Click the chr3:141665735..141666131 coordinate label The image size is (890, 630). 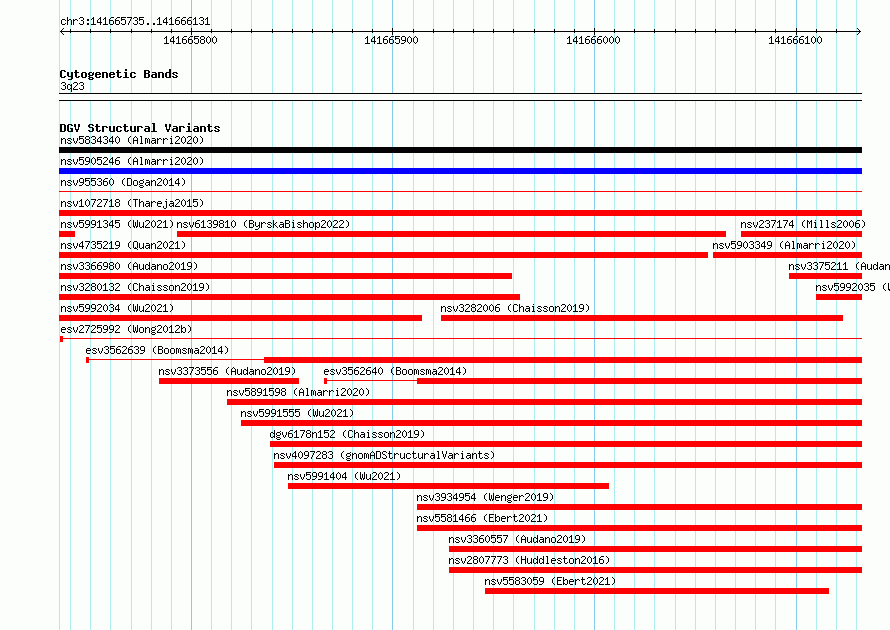135,21
